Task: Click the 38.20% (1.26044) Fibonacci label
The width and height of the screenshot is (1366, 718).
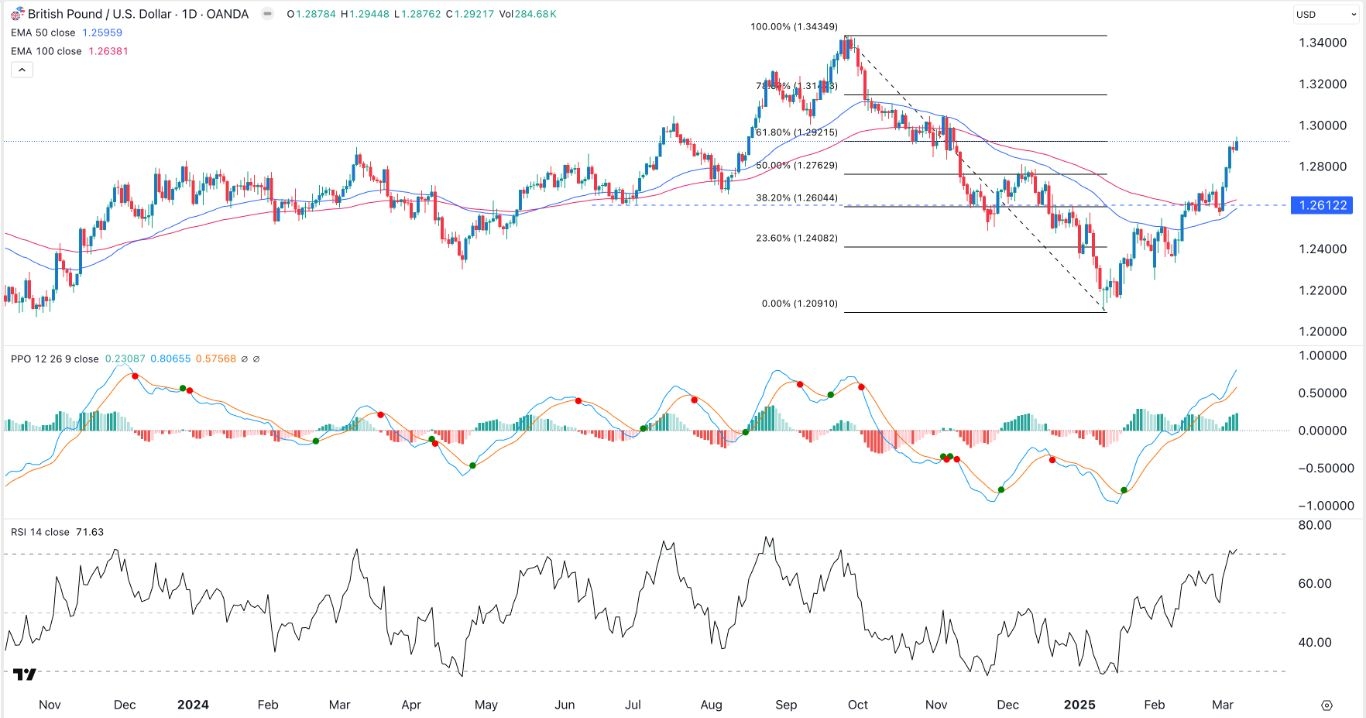Action: [795, 197]
